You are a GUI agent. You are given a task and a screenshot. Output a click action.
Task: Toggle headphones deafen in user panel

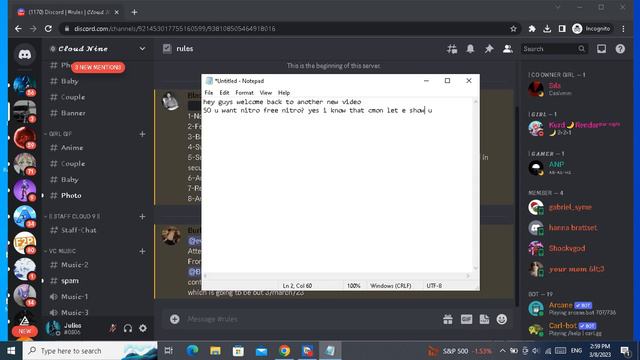click(x=128, y=328)
